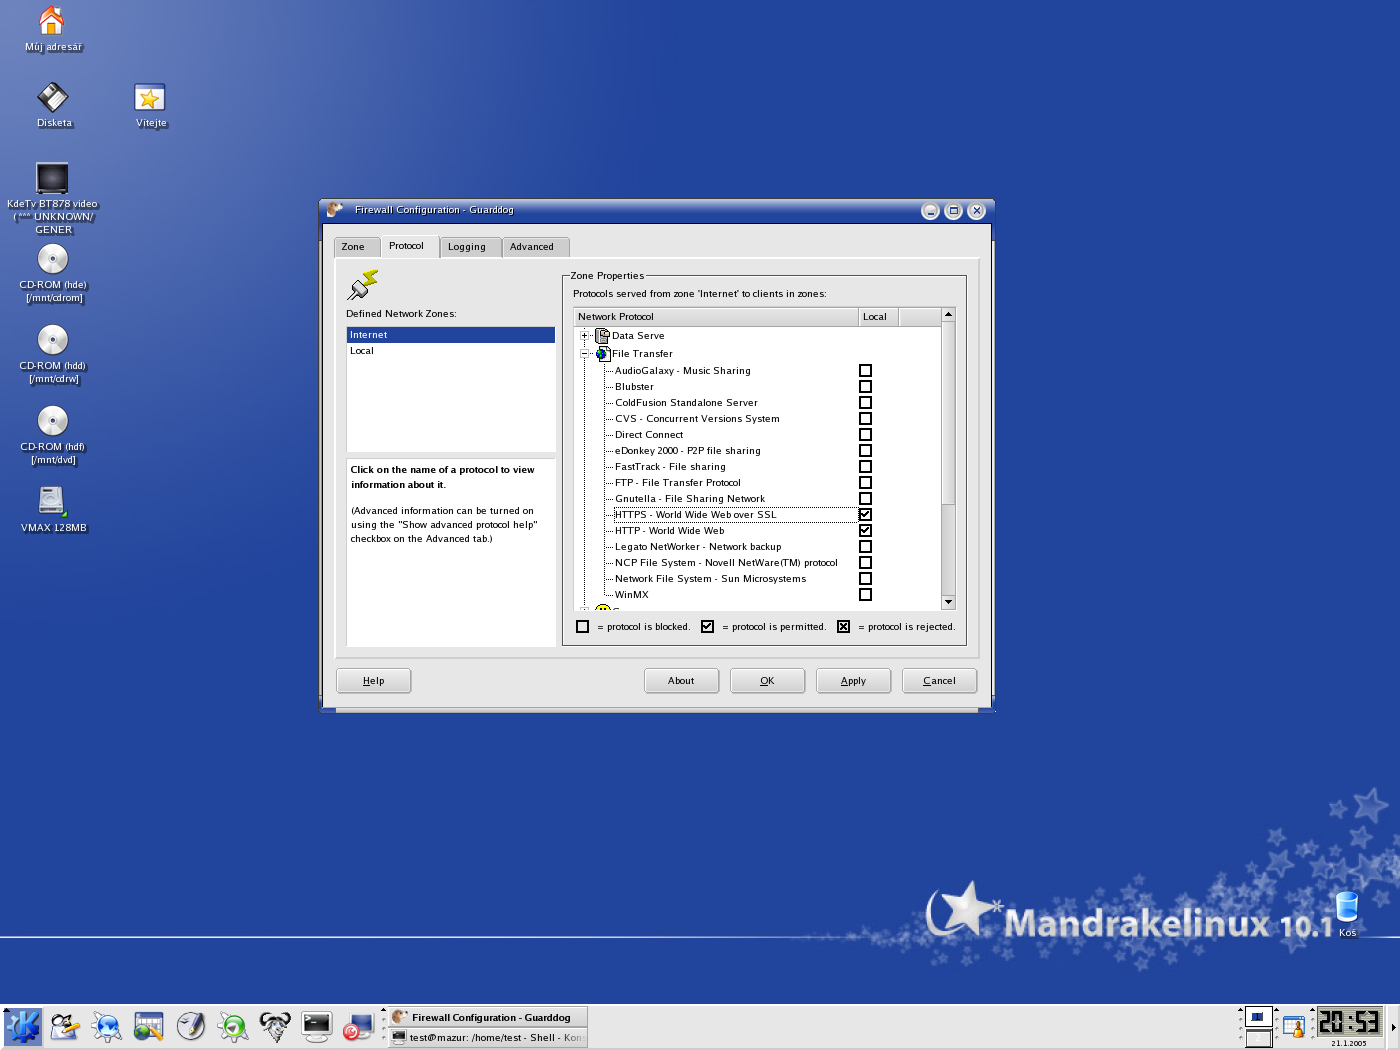
Task: Toggle FTP - File Transfer Protocol checkbox
Action: (x=865, y=483)
